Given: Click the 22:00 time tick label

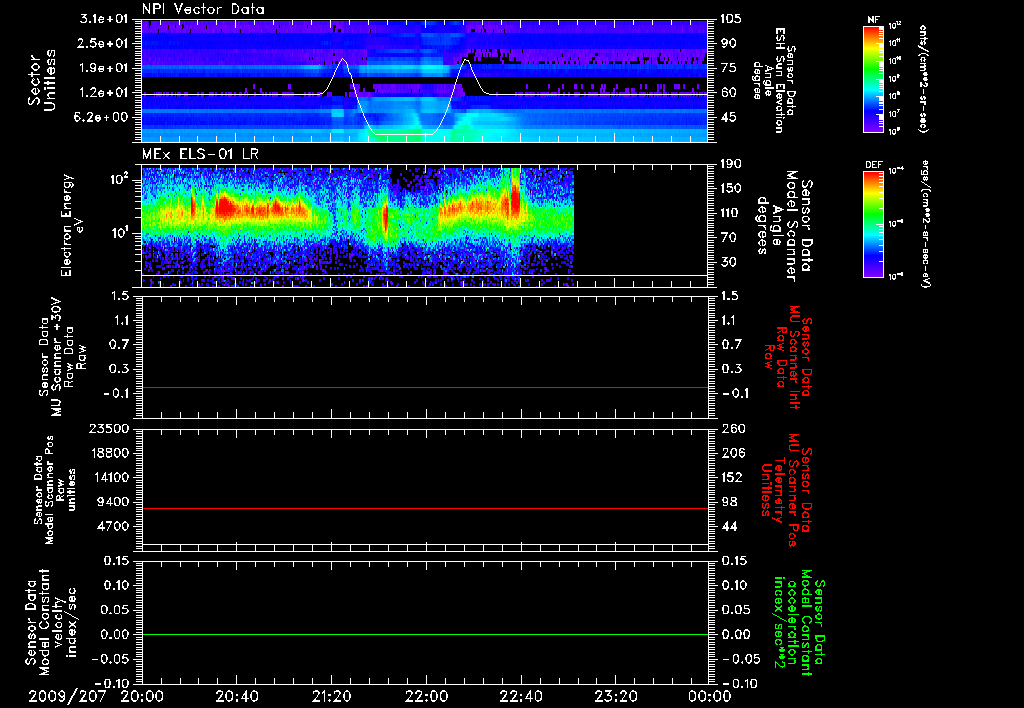Looking at the screenshot, I should point(427,695).
